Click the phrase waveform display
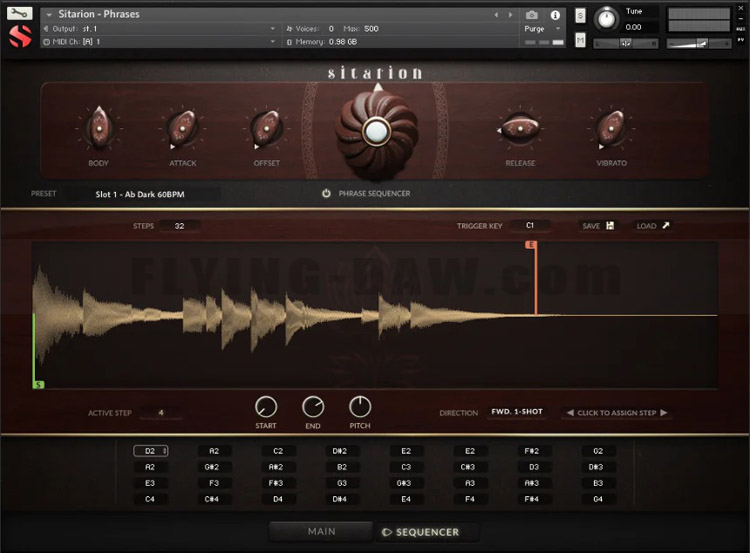Viewport: 750px width, 553px height. click(x=375, y=315)
